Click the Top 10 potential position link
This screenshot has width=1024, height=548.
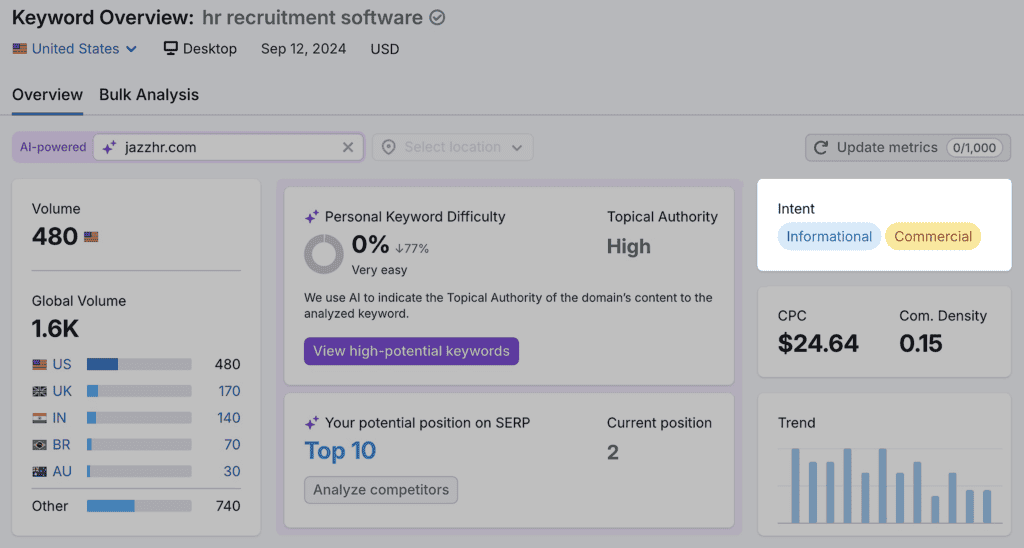click(x=340, y=451)
